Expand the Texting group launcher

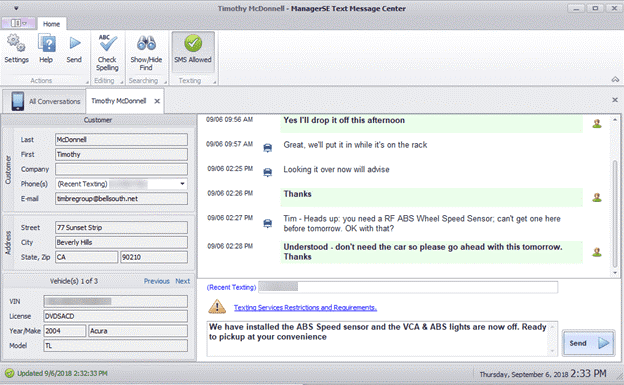coord(214,82)
